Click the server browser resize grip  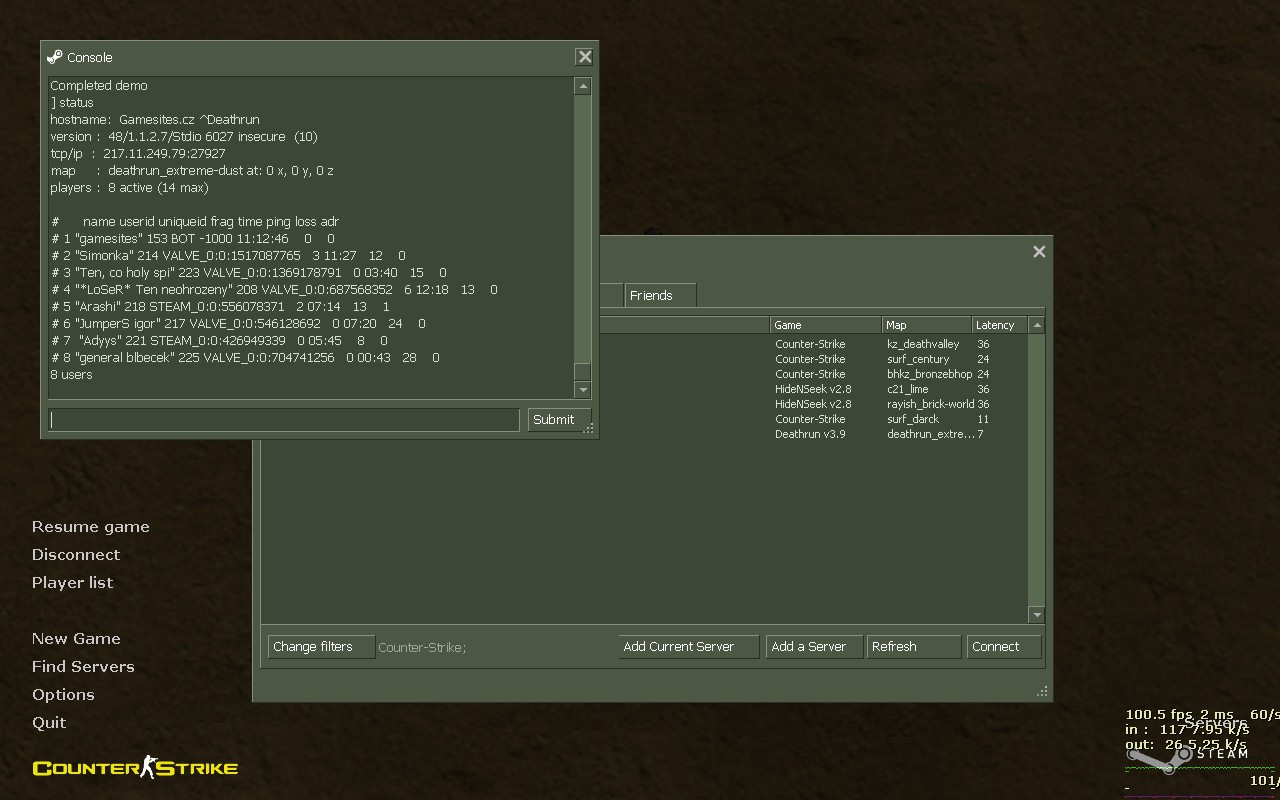1043,692
